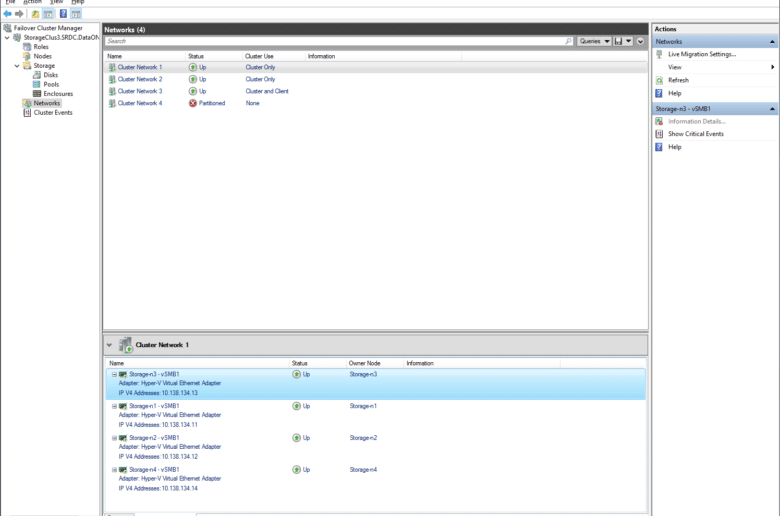Select the Nodes tree item

click(x=42, y=56)
